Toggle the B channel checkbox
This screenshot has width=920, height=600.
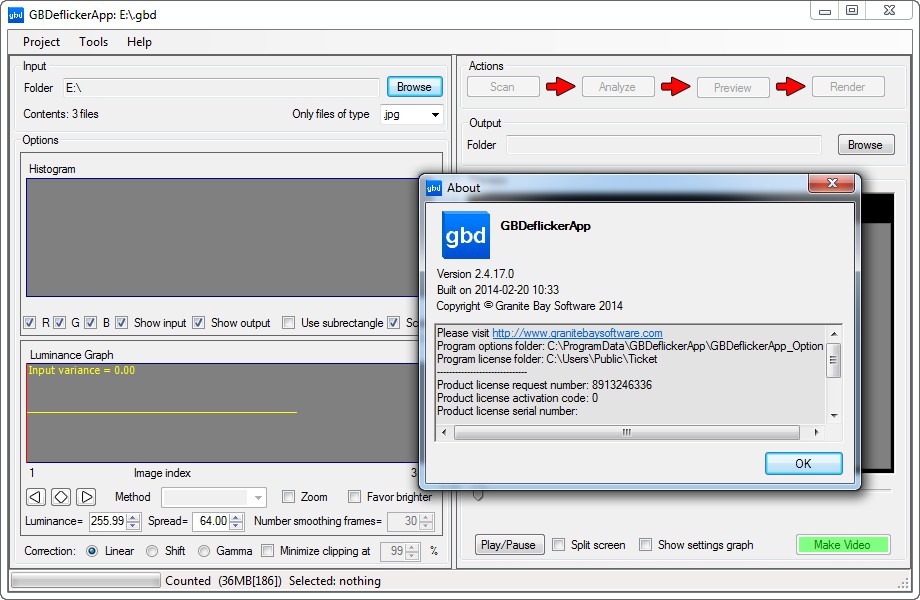[x=90, y=323]
